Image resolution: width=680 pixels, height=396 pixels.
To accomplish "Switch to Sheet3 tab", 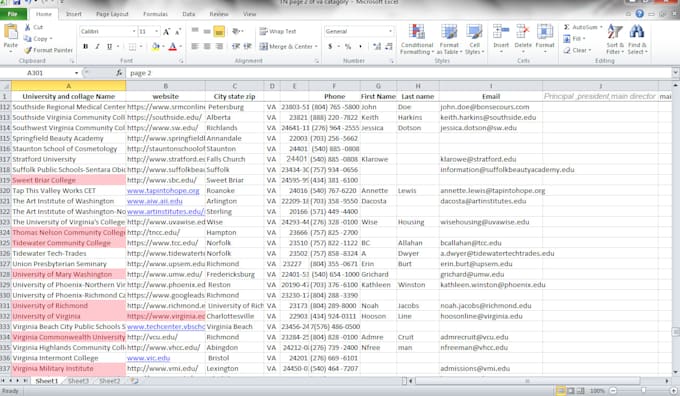I will click(x=78, y=381).
